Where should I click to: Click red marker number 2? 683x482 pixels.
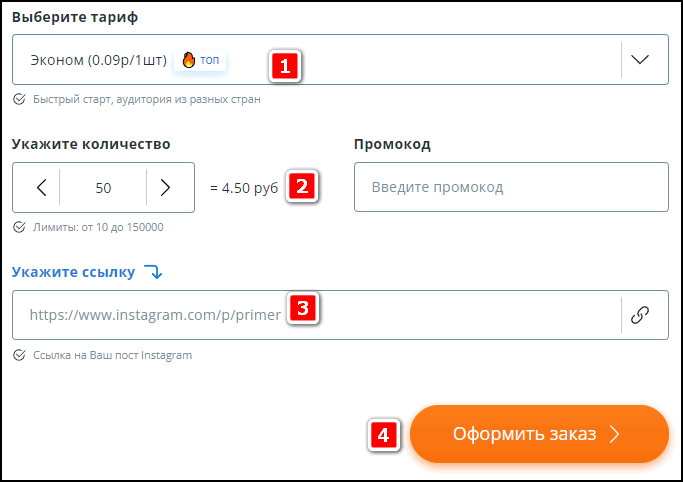coord(302,186)
